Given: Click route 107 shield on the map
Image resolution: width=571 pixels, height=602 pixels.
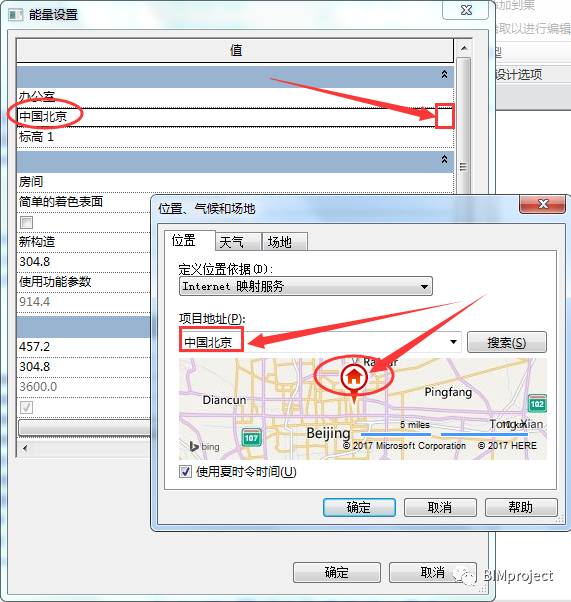Looking at the screenshot, I should [251, 438].
